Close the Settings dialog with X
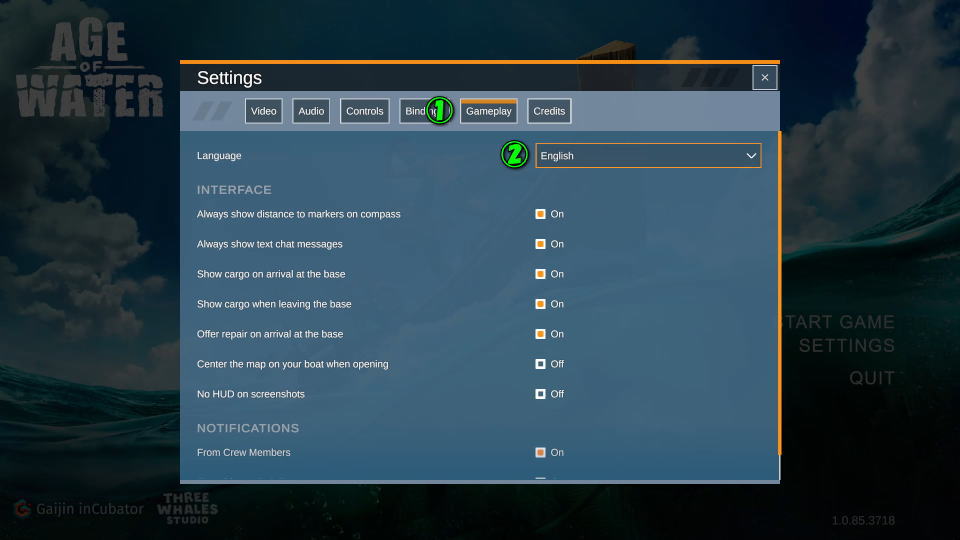Viewport: 960px width, 540px height. pos(764,78)
